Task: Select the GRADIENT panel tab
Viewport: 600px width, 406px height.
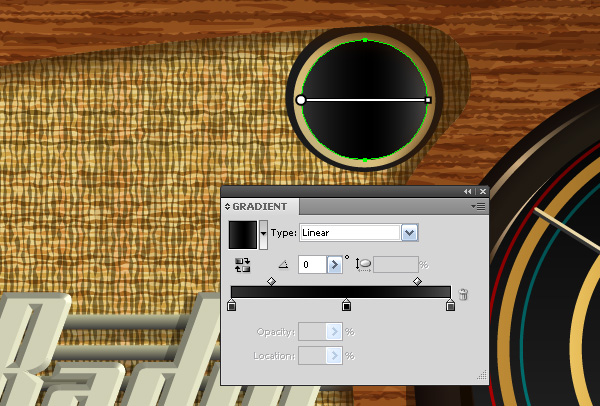Action: pos(260,207)
